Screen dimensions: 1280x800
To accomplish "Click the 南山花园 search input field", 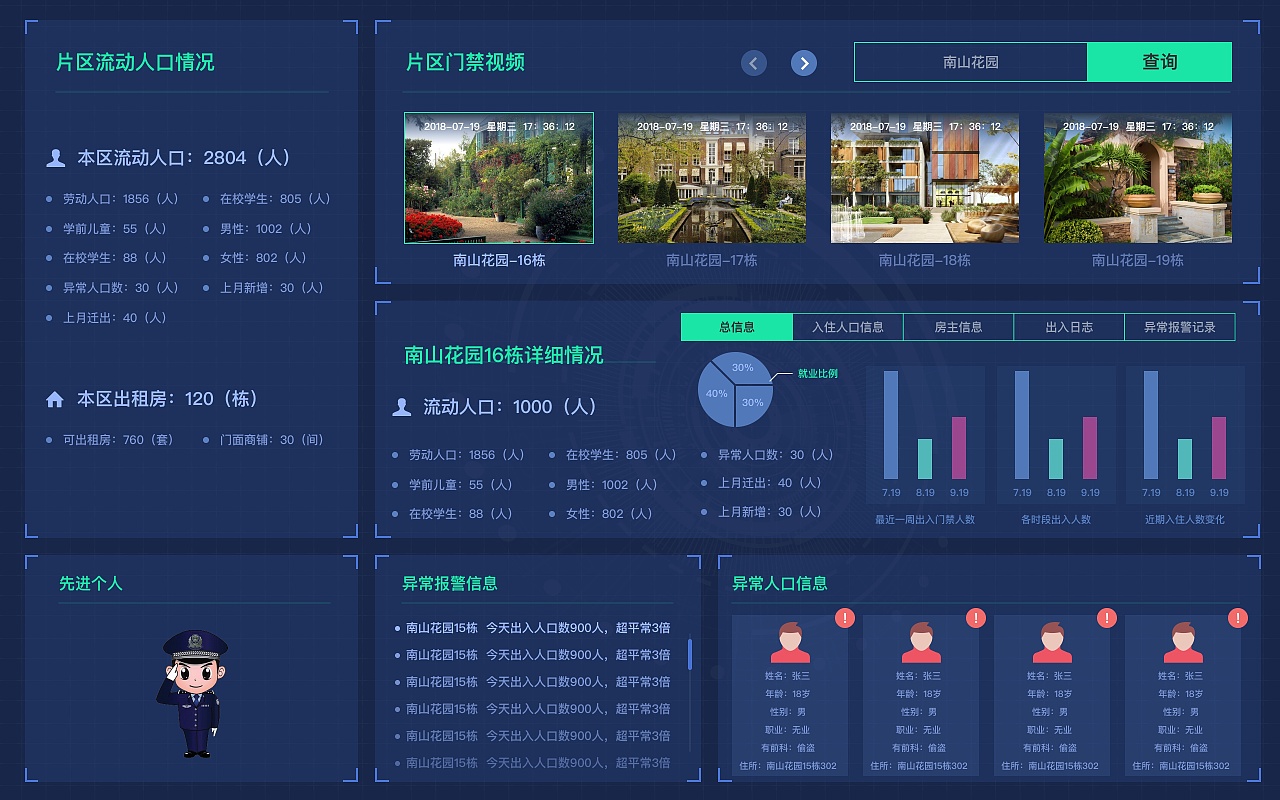I will (970, 61).
